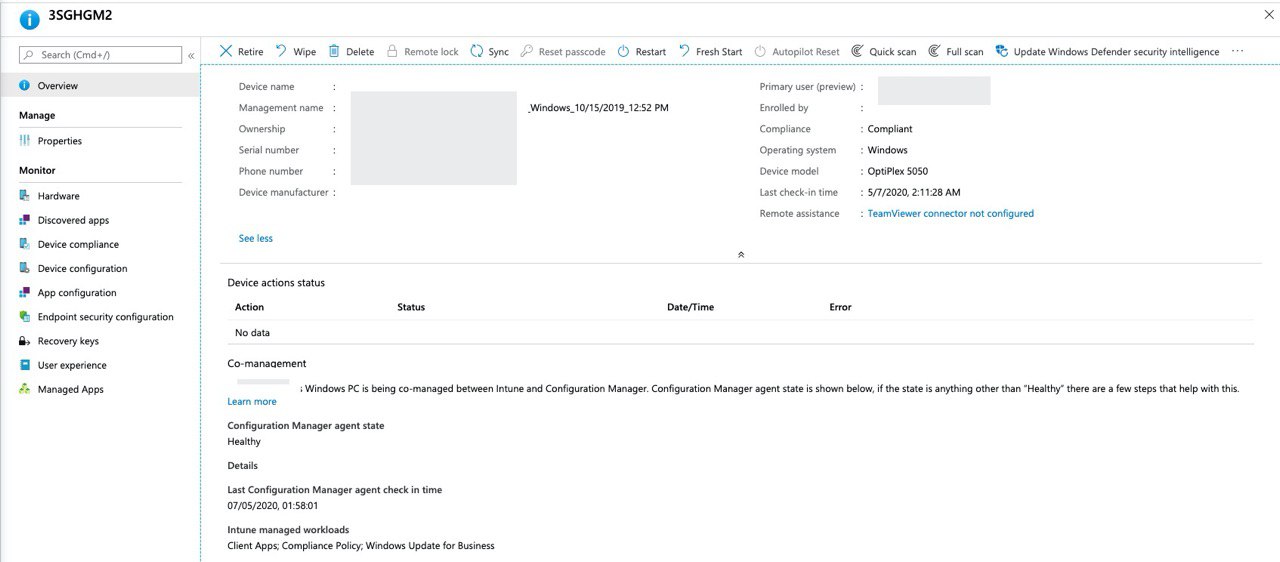
Task: Click the Retire X icon
Action: (226, 51)
